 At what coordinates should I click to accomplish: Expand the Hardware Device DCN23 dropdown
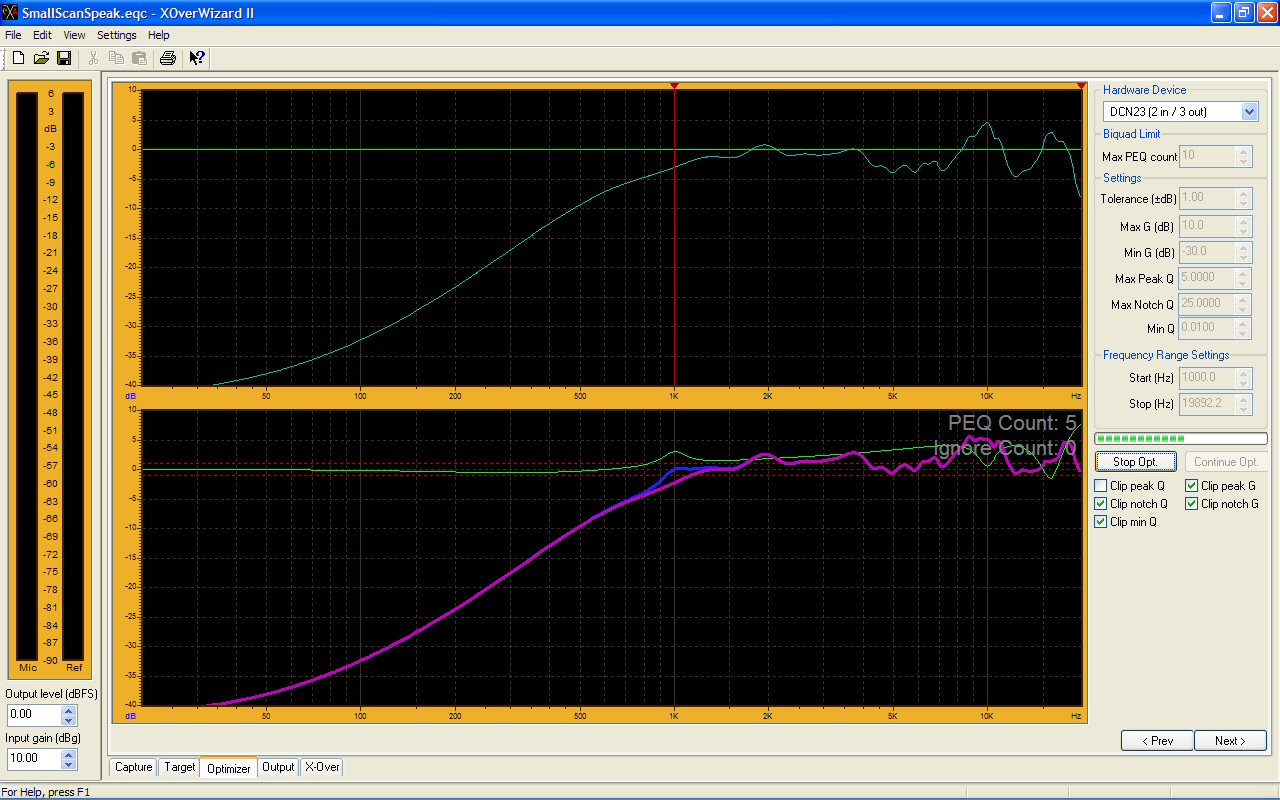pos(1250,112)
